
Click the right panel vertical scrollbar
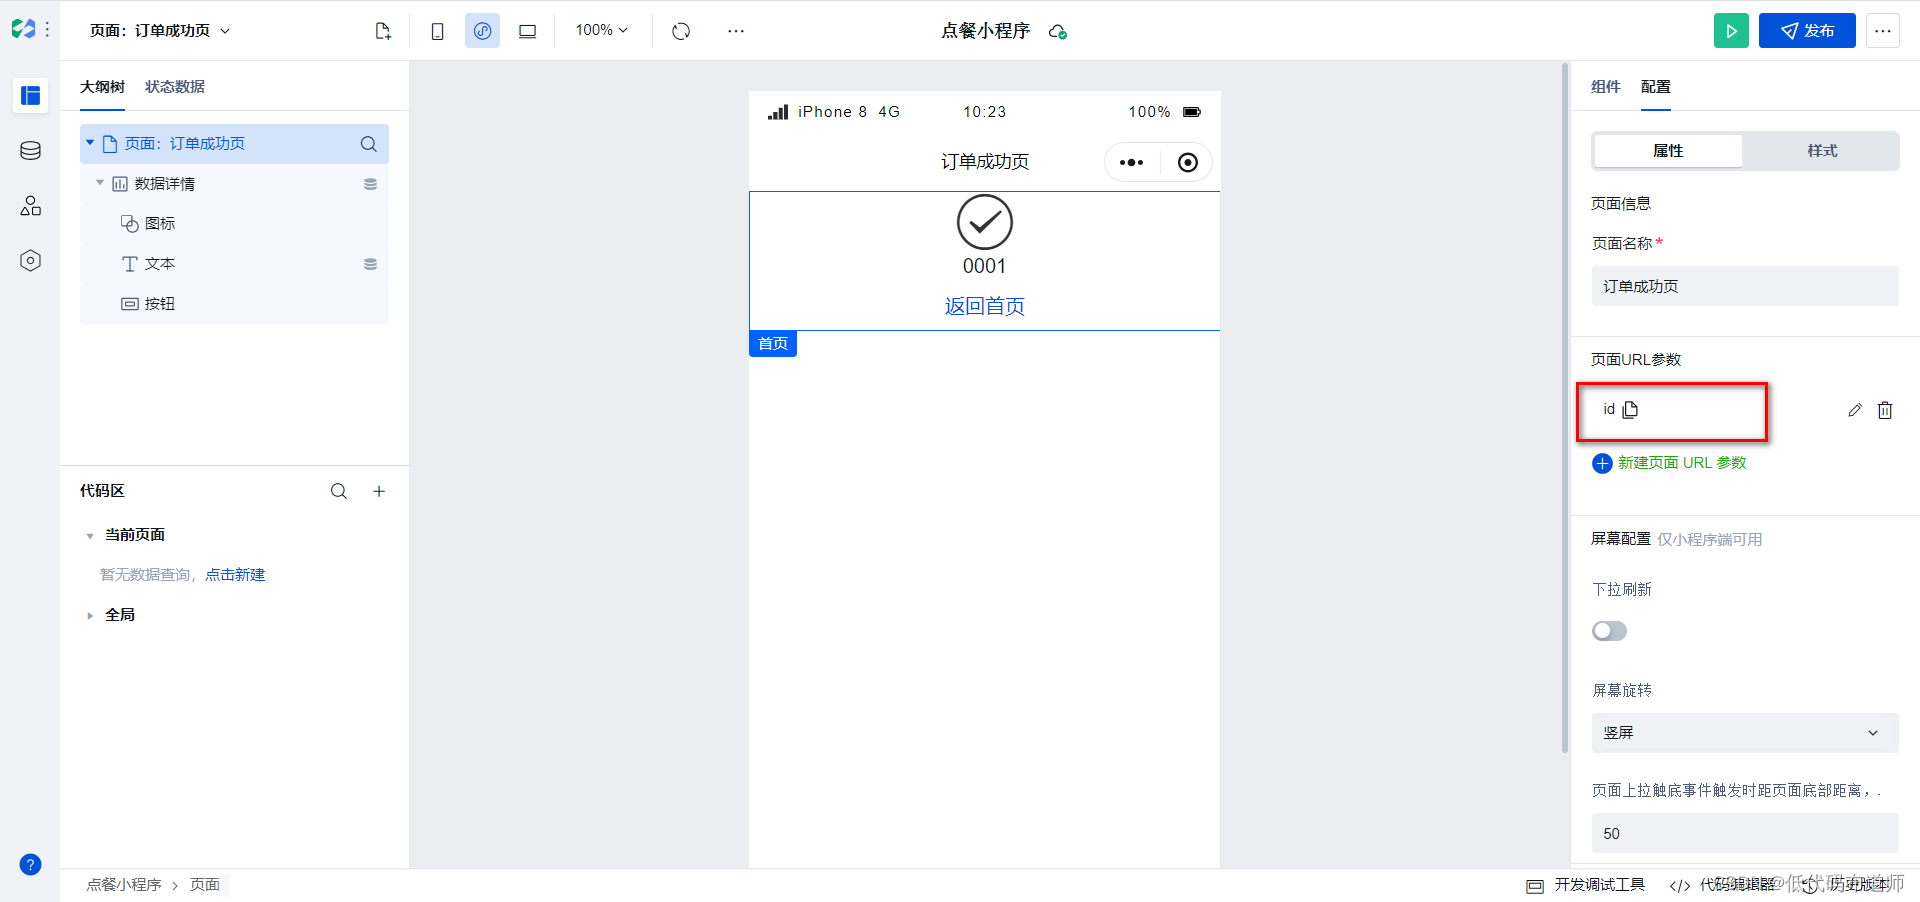click(x=1565, y=408)
